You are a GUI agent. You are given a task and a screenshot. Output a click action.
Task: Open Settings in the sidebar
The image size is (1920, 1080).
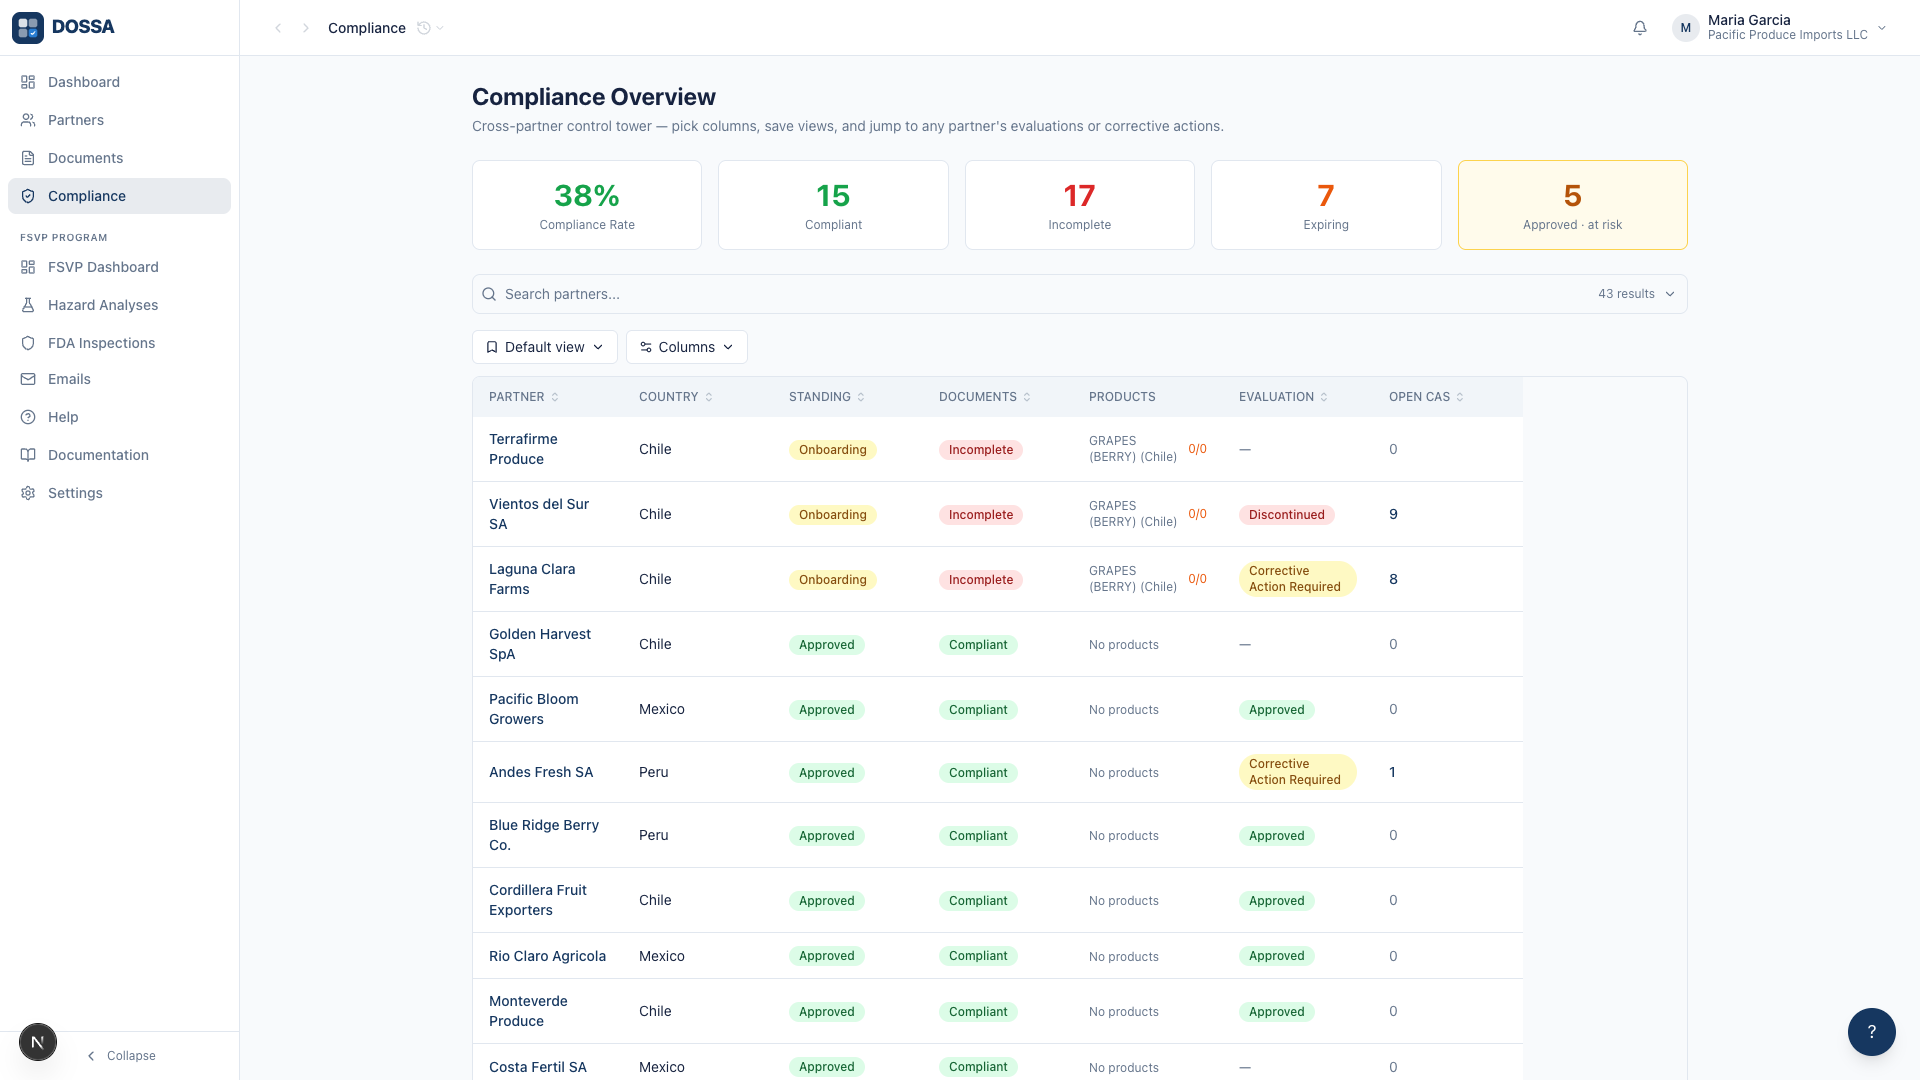pyautogui.click(x=119, y=493)
